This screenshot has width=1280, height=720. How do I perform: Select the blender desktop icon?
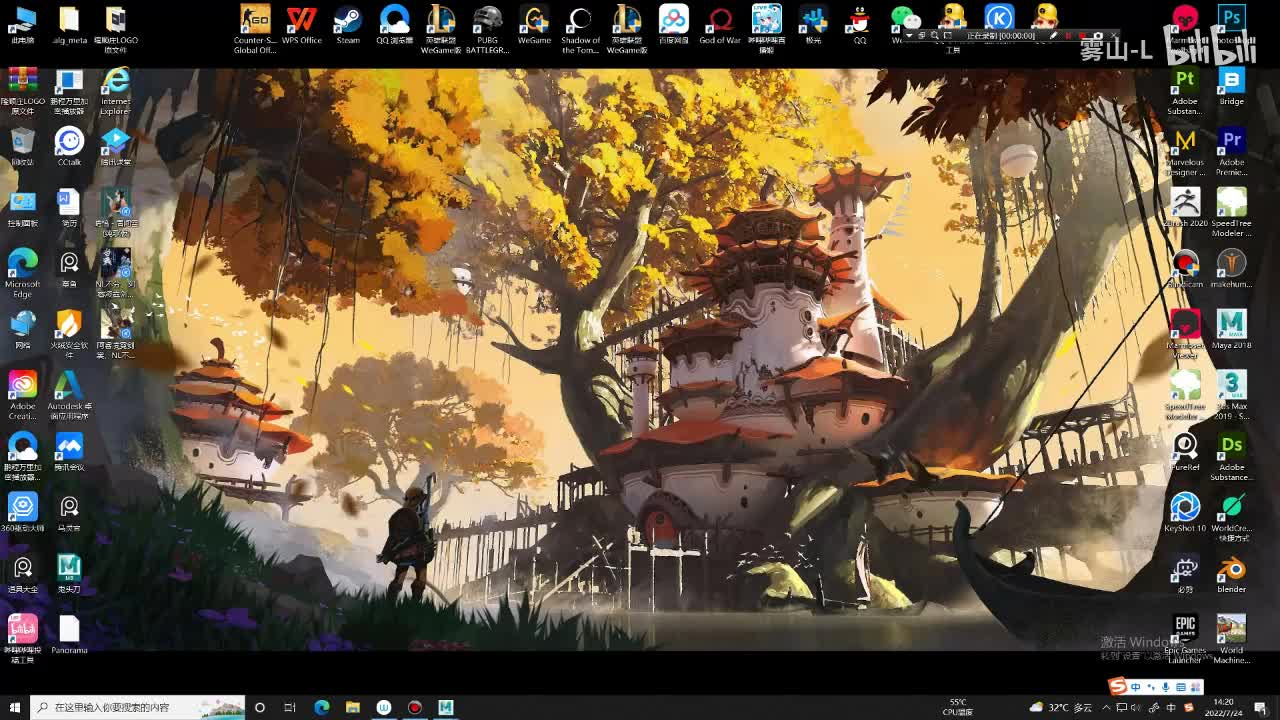coord(1232,568)
